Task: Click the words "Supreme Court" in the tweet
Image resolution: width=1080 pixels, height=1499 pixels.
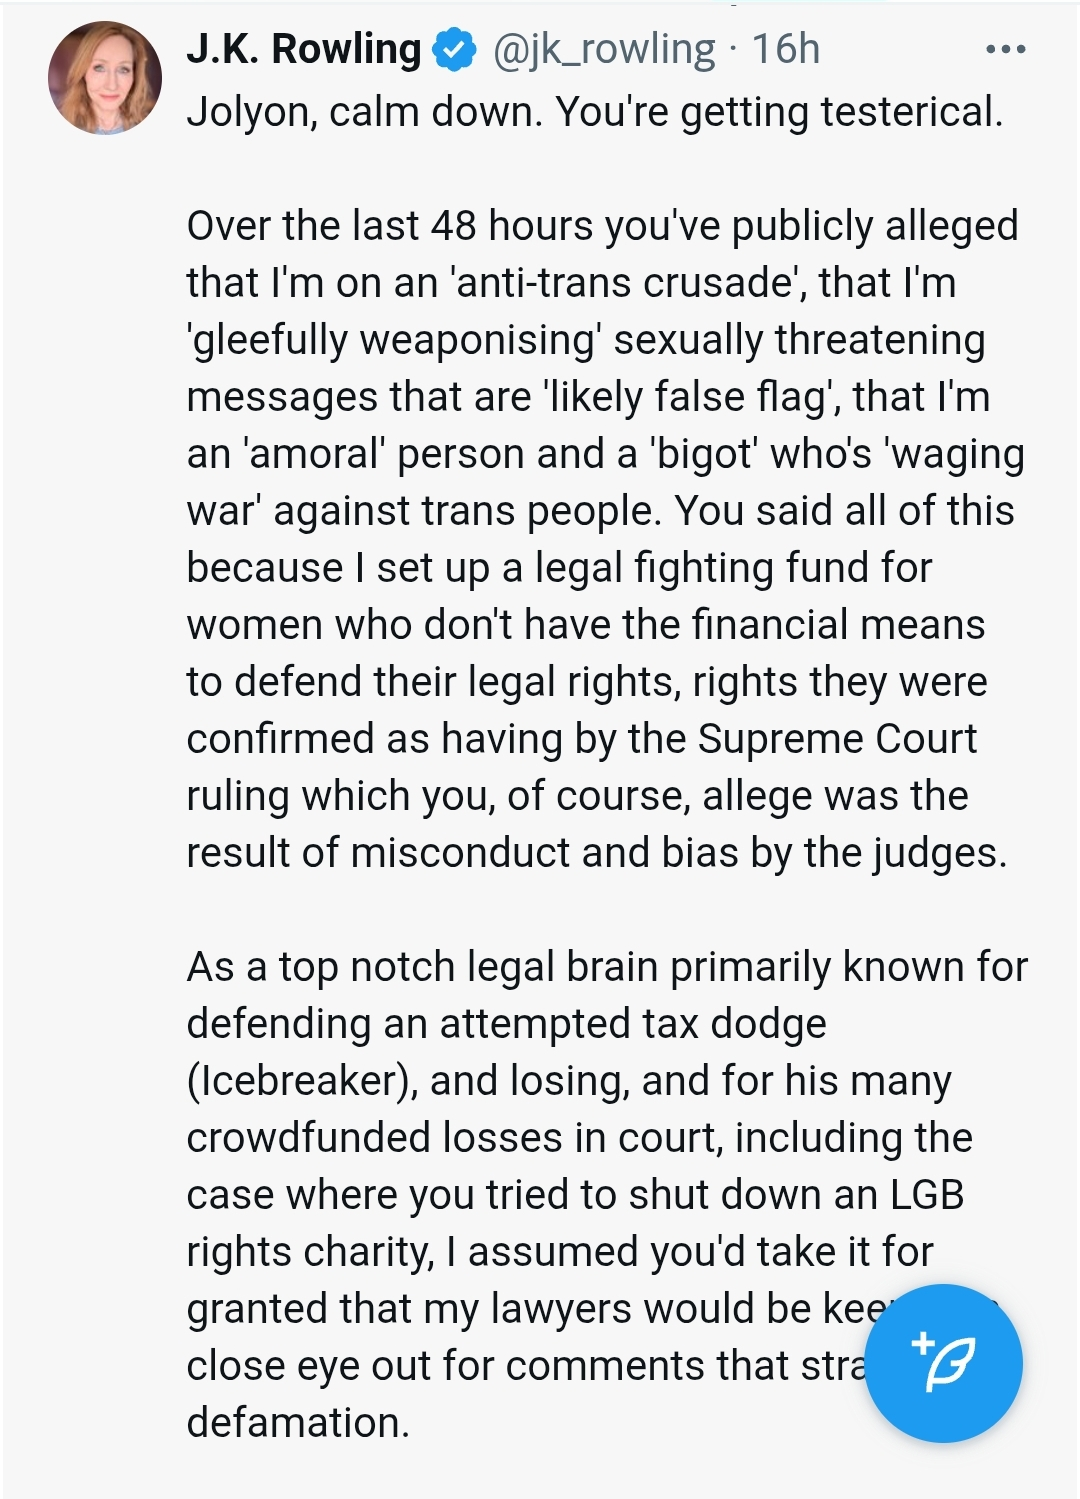Action: (x=837, y=739)
